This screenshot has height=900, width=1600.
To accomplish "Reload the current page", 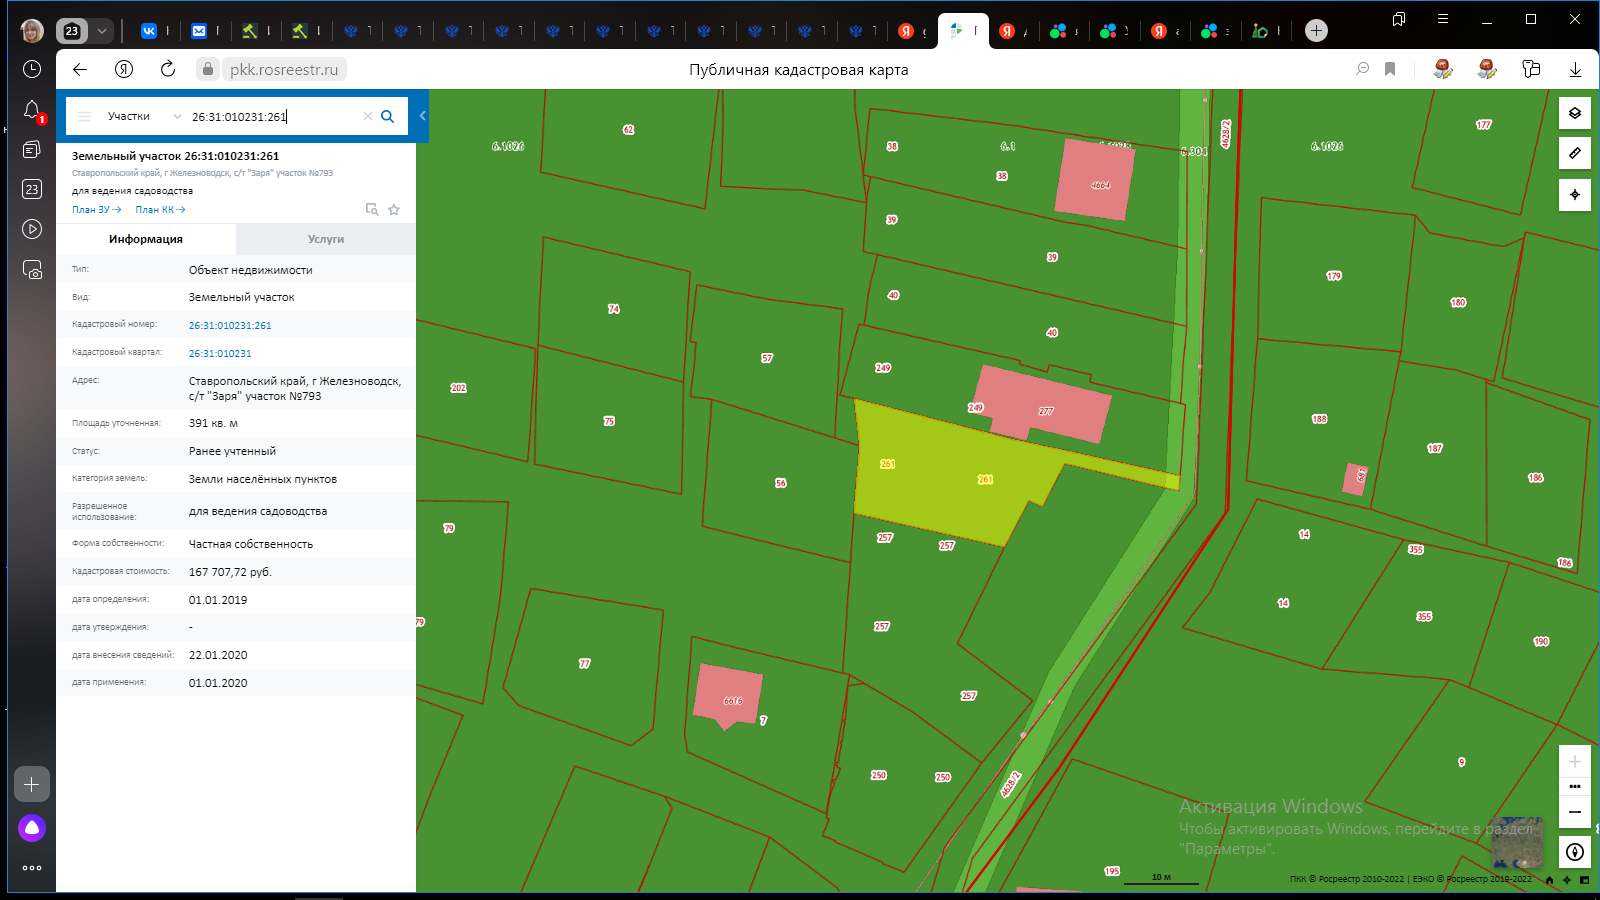I will 168,69.
